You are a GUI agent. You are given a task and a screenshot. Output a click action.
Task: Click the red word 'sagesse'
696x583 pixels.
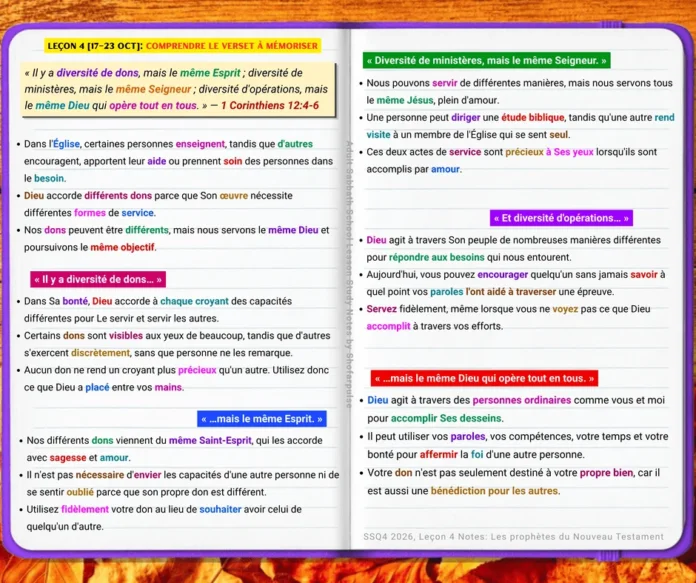point(68,458)
